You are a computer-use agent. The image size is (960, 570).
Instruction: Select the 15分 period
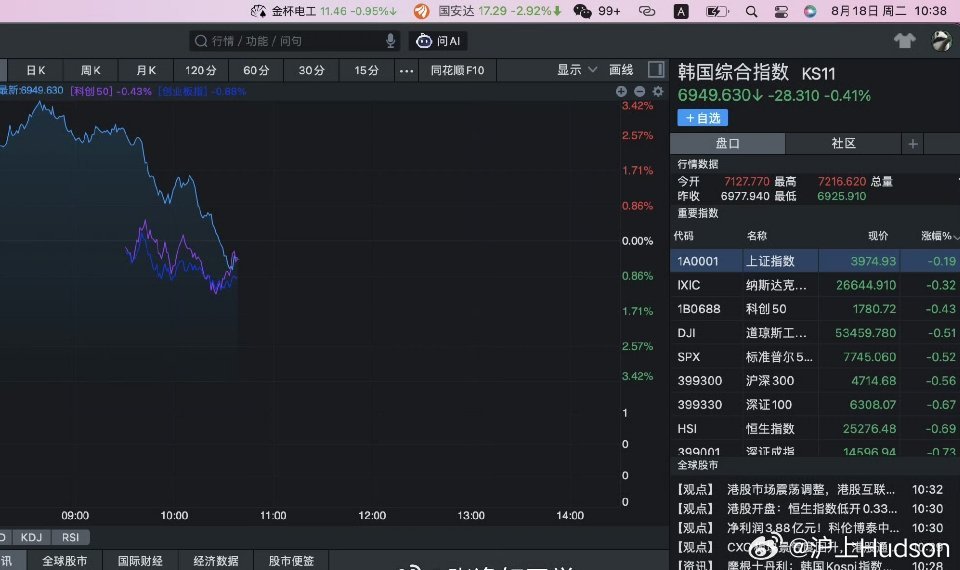(366, 70)
